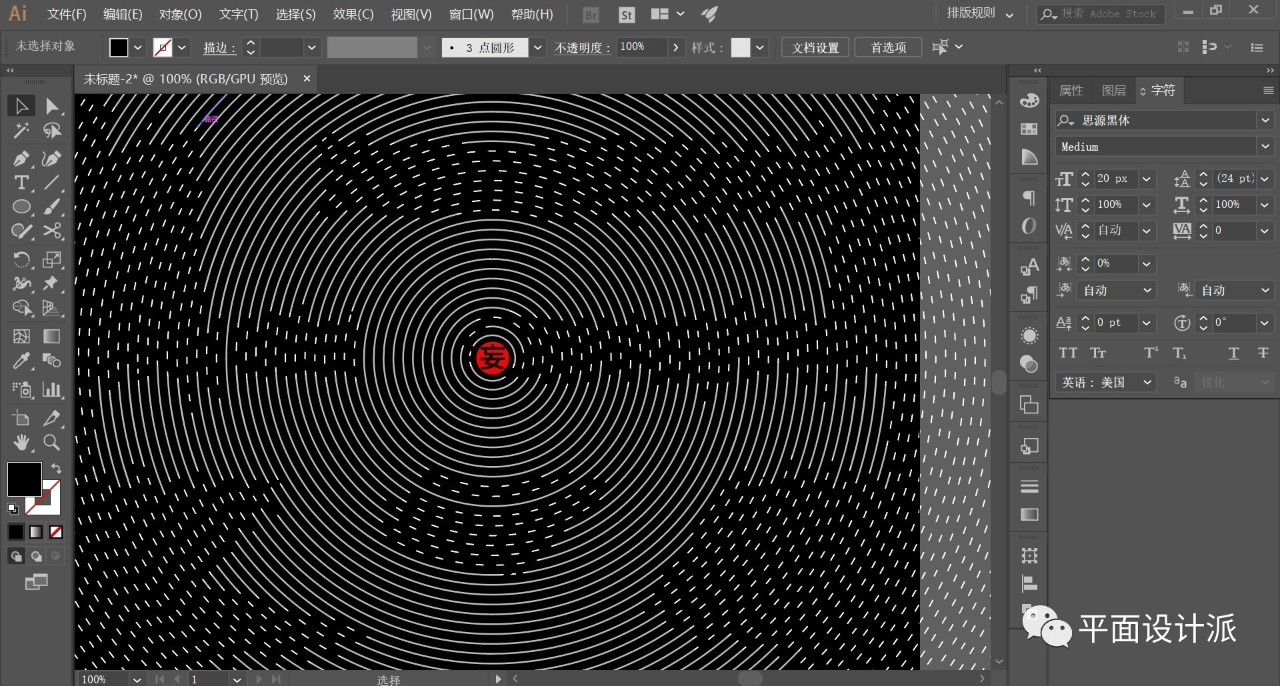Select the Type tool
Image resolution: width=1280 pixels, height=686 pixels.
coord(21,183)
